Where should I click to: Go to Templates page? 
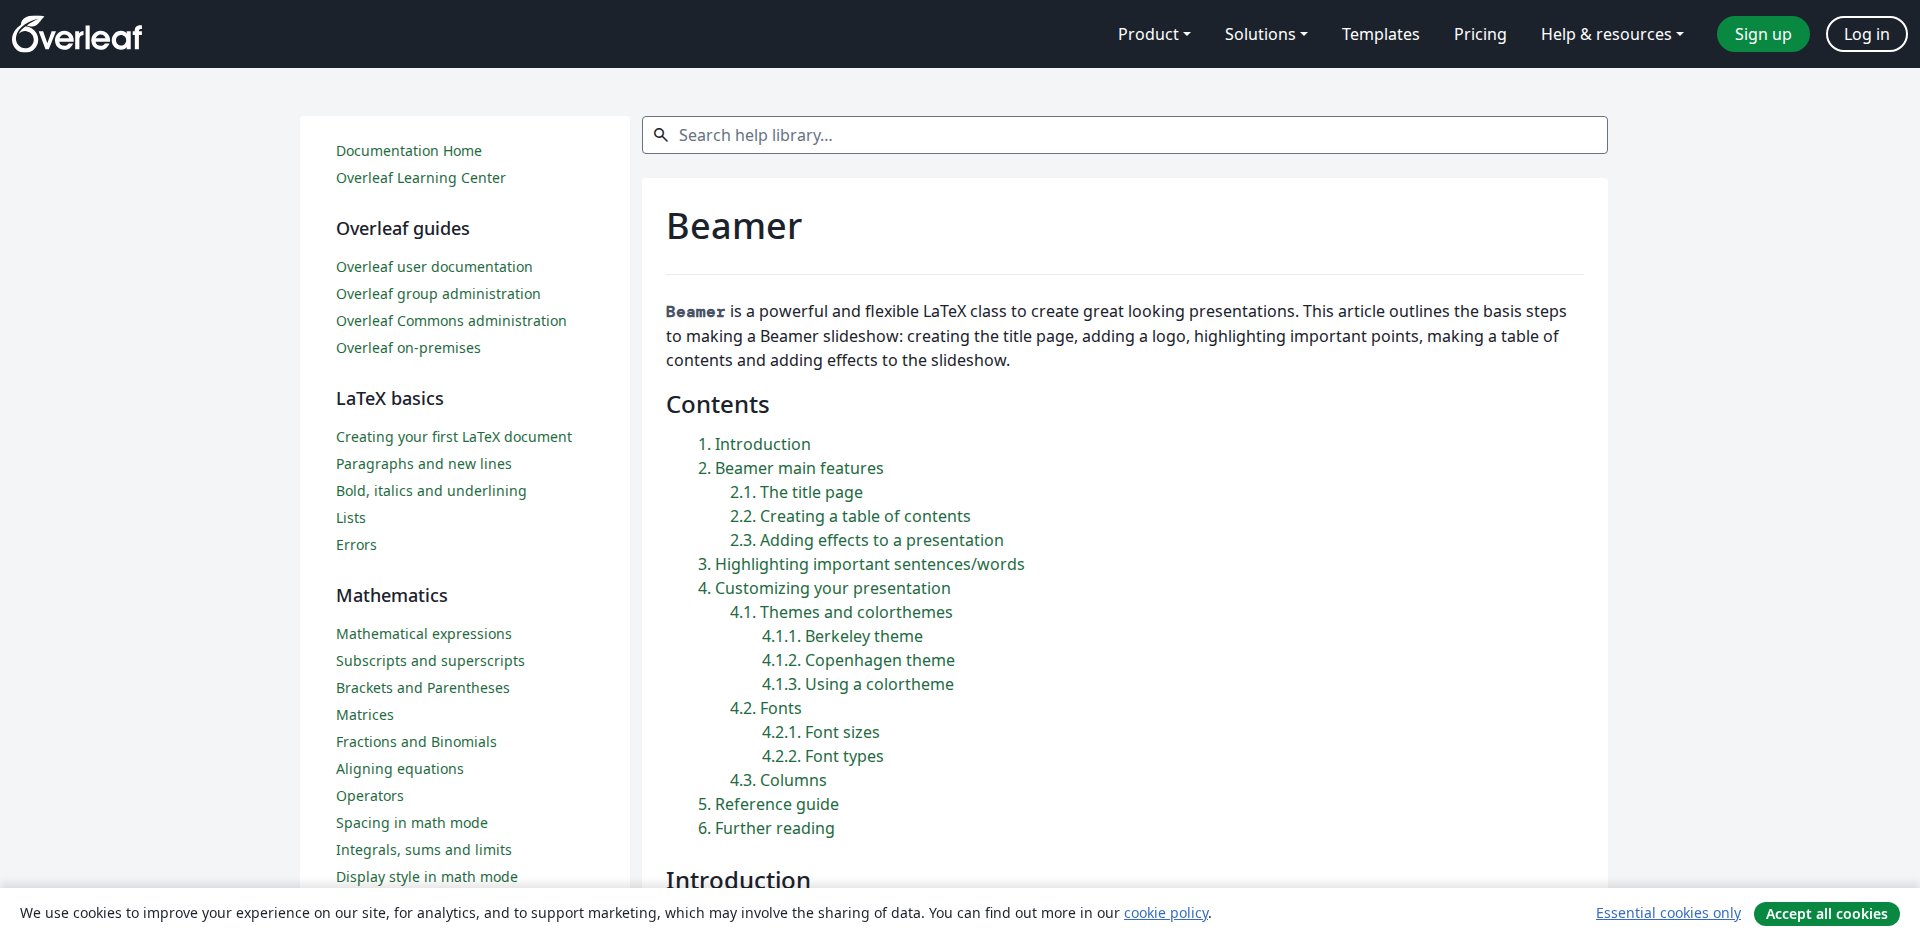point(1380,34)
